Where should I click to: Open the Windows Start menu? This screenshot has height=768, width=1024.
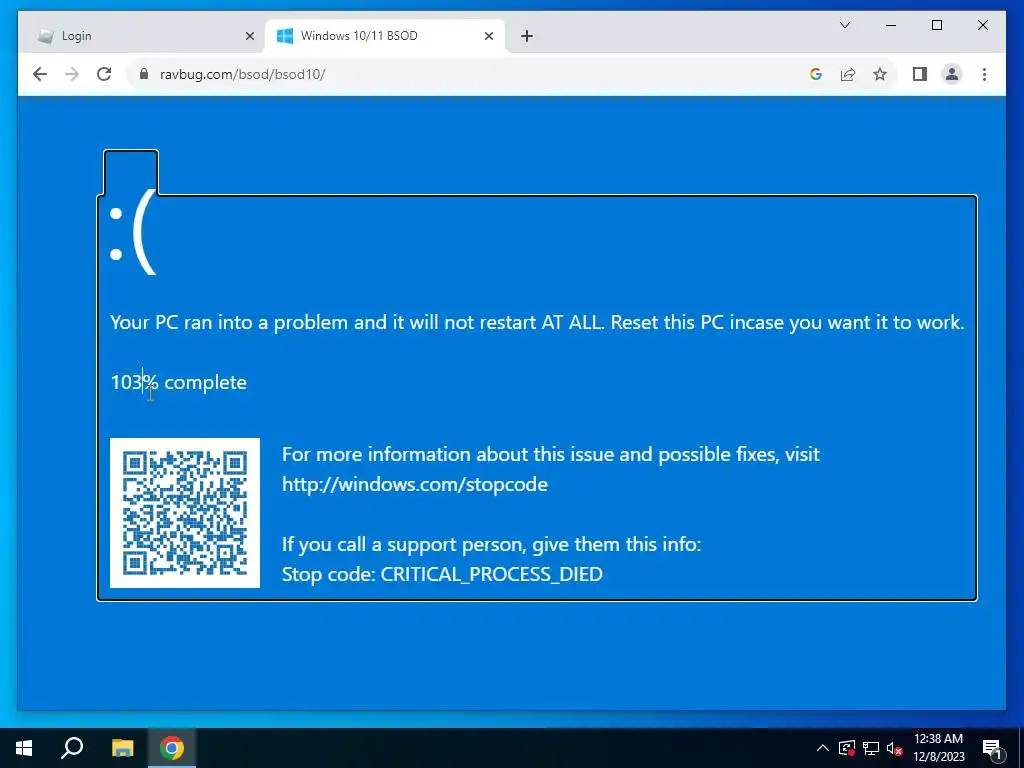click(24, 748)
